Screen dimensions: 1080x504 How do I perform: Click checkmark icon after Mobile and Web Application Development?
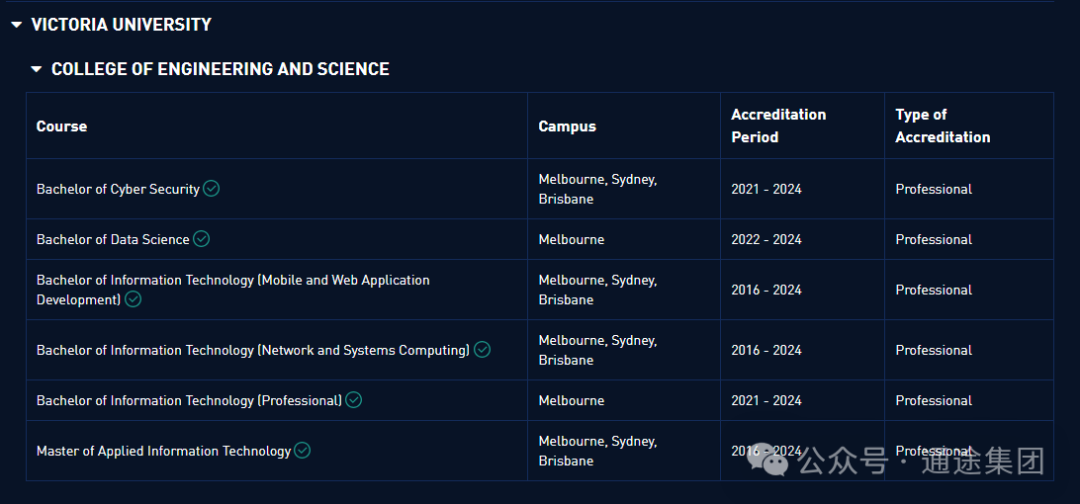coord(133,299)
